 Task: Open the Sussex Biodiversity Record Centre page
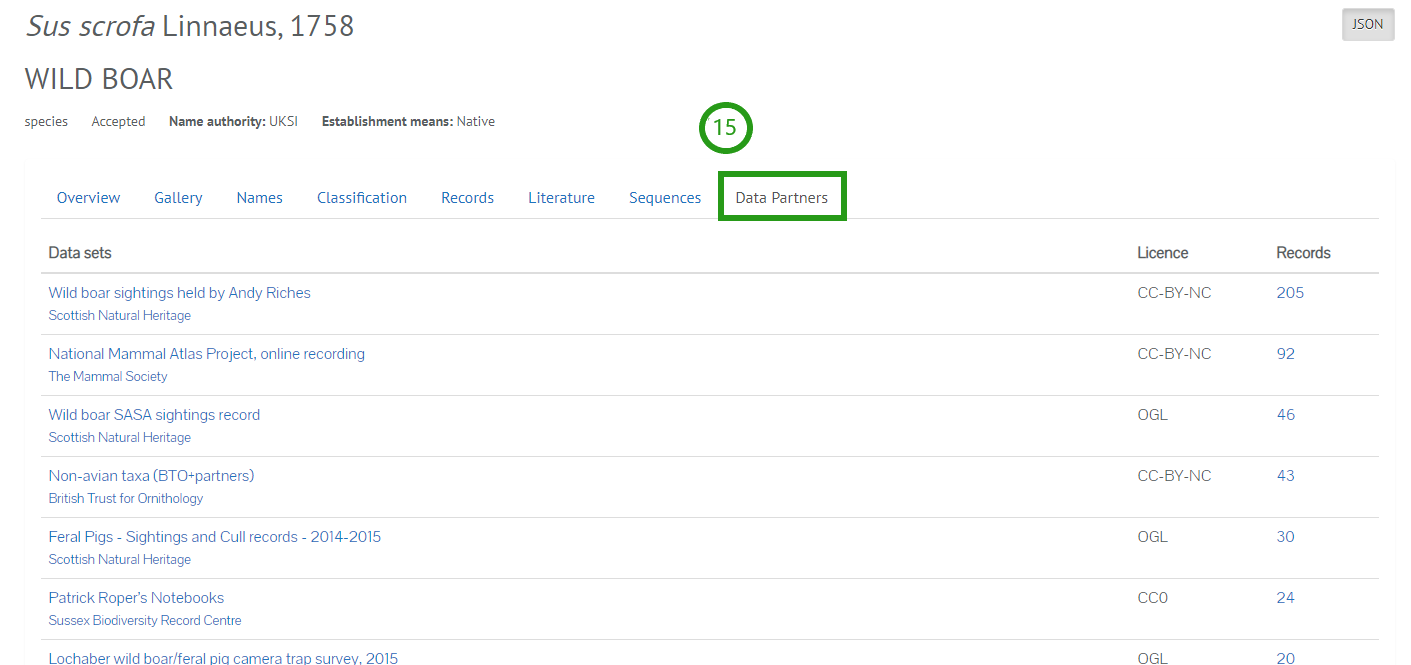point(144,620)
